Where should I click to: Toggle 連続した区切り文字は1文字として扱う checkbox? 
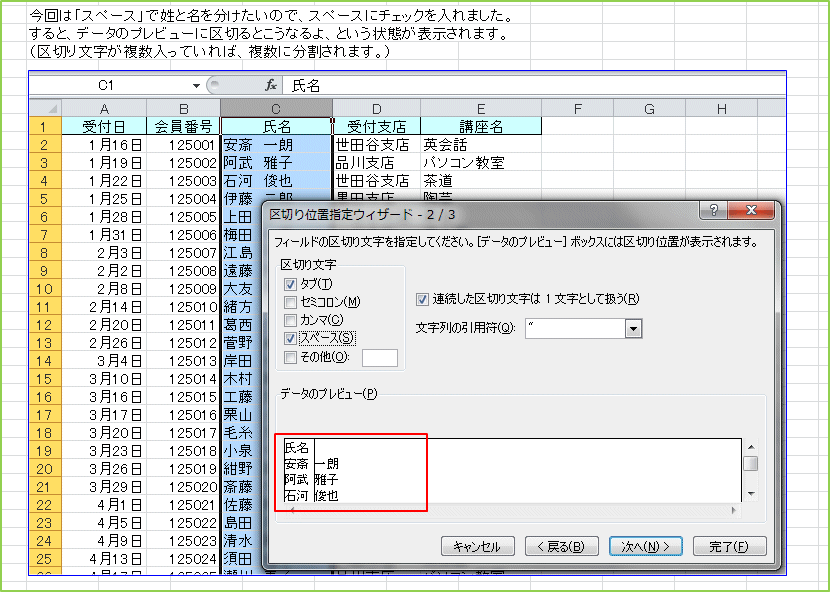pyautogui.click(x=422, y=299)
